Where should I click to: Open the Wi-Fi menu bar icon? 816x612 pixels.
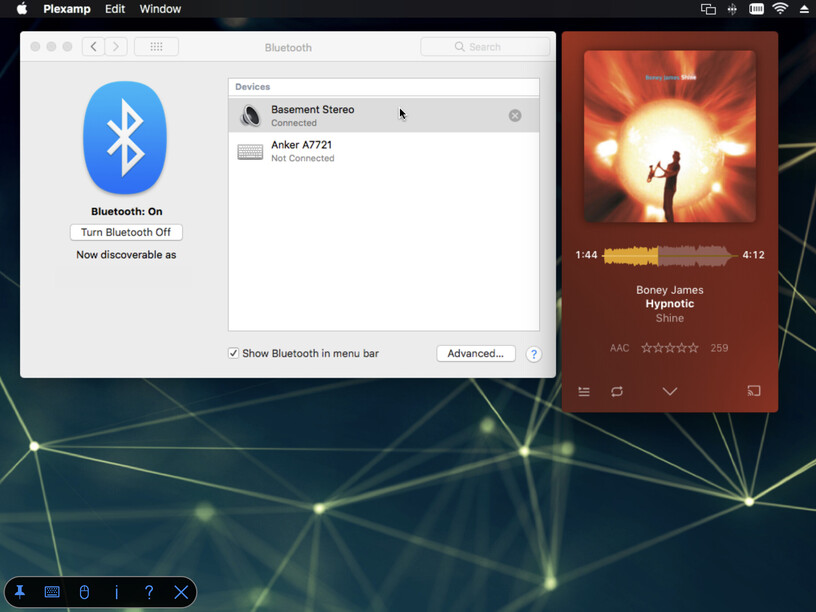(780, 8)
